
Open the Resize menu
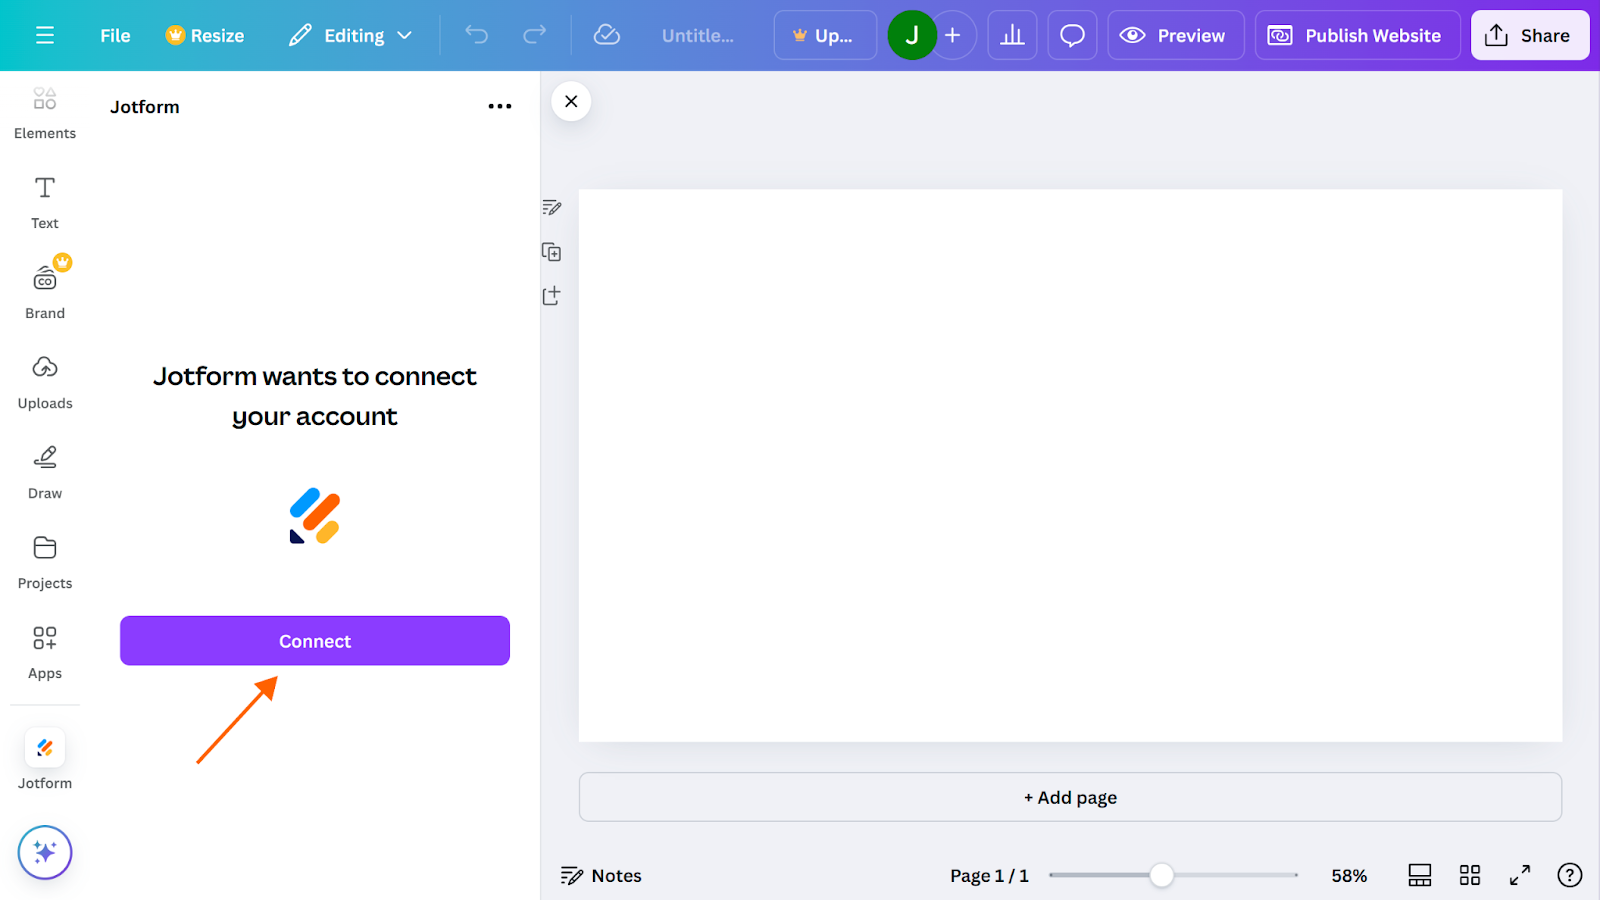[x=204, y=35]
